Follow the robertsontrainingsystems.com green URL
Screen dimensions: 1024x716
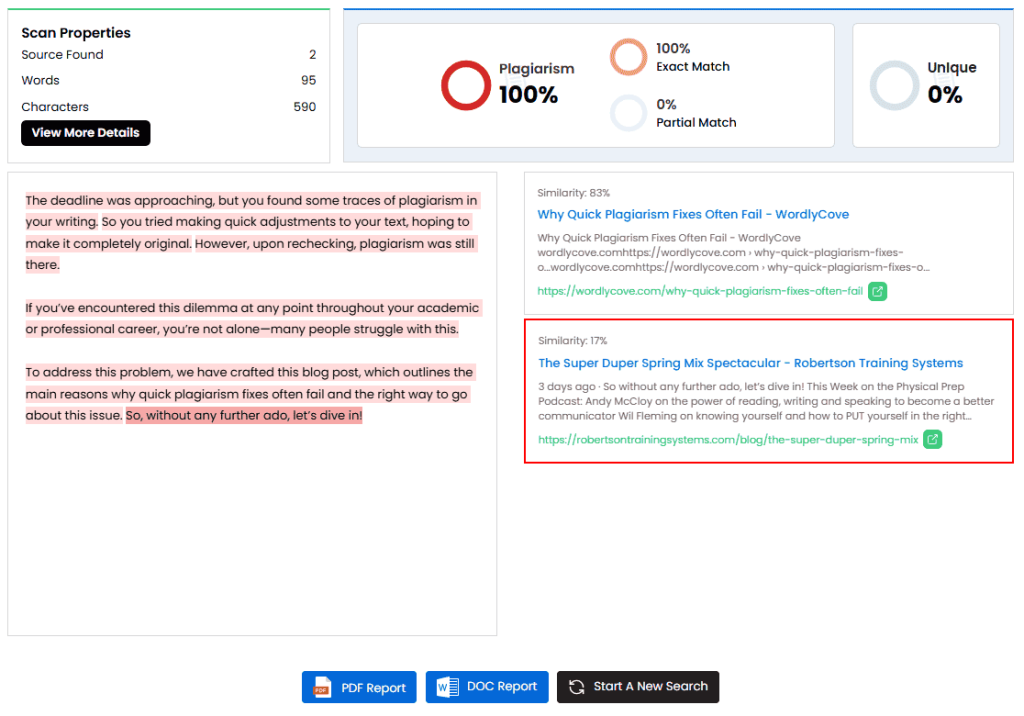(727, 439)
